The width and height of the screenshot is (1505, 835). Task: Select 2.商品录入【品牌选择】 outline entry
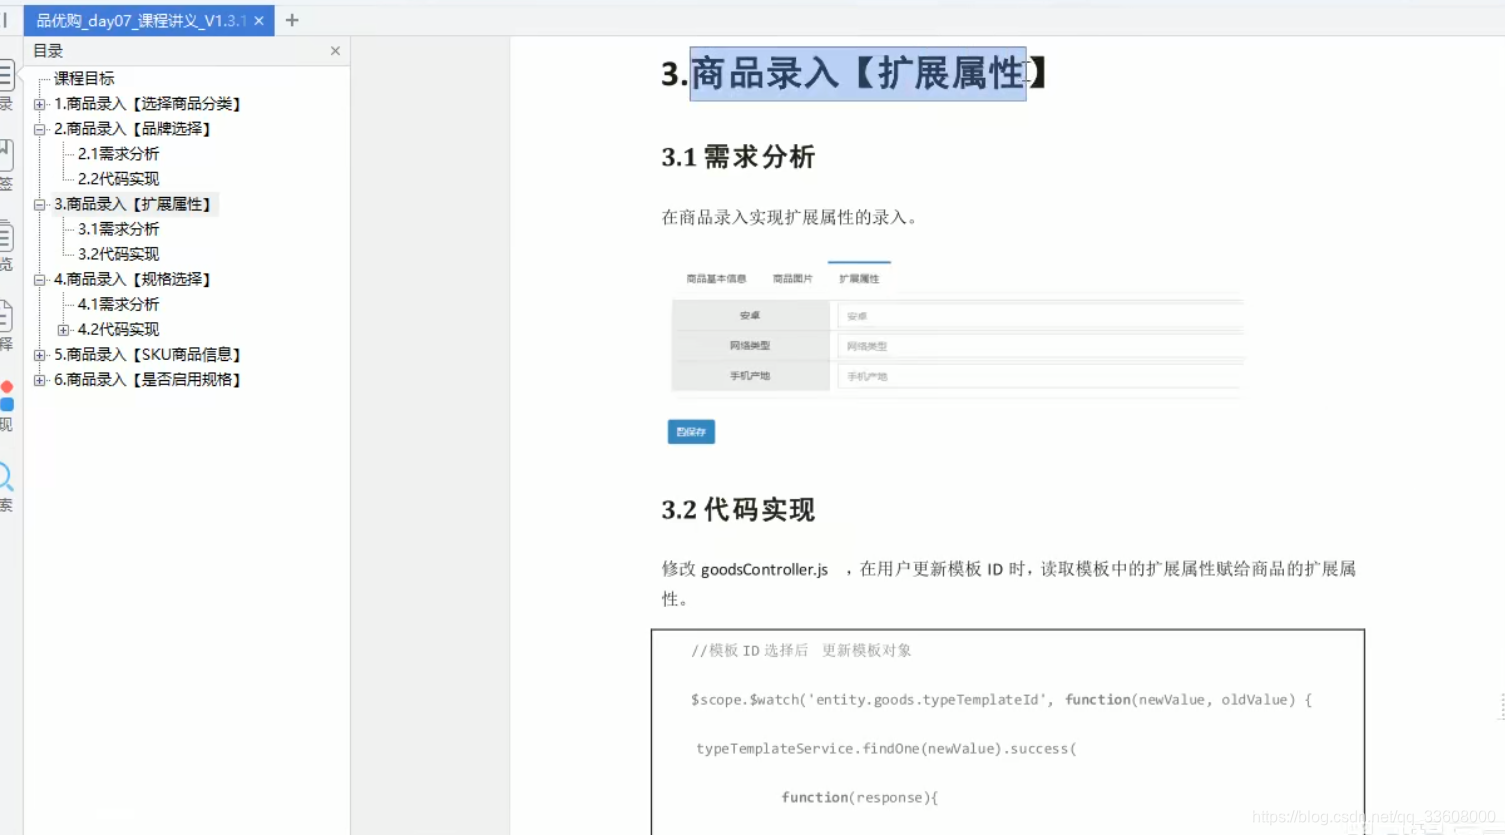tap(133, 129)
